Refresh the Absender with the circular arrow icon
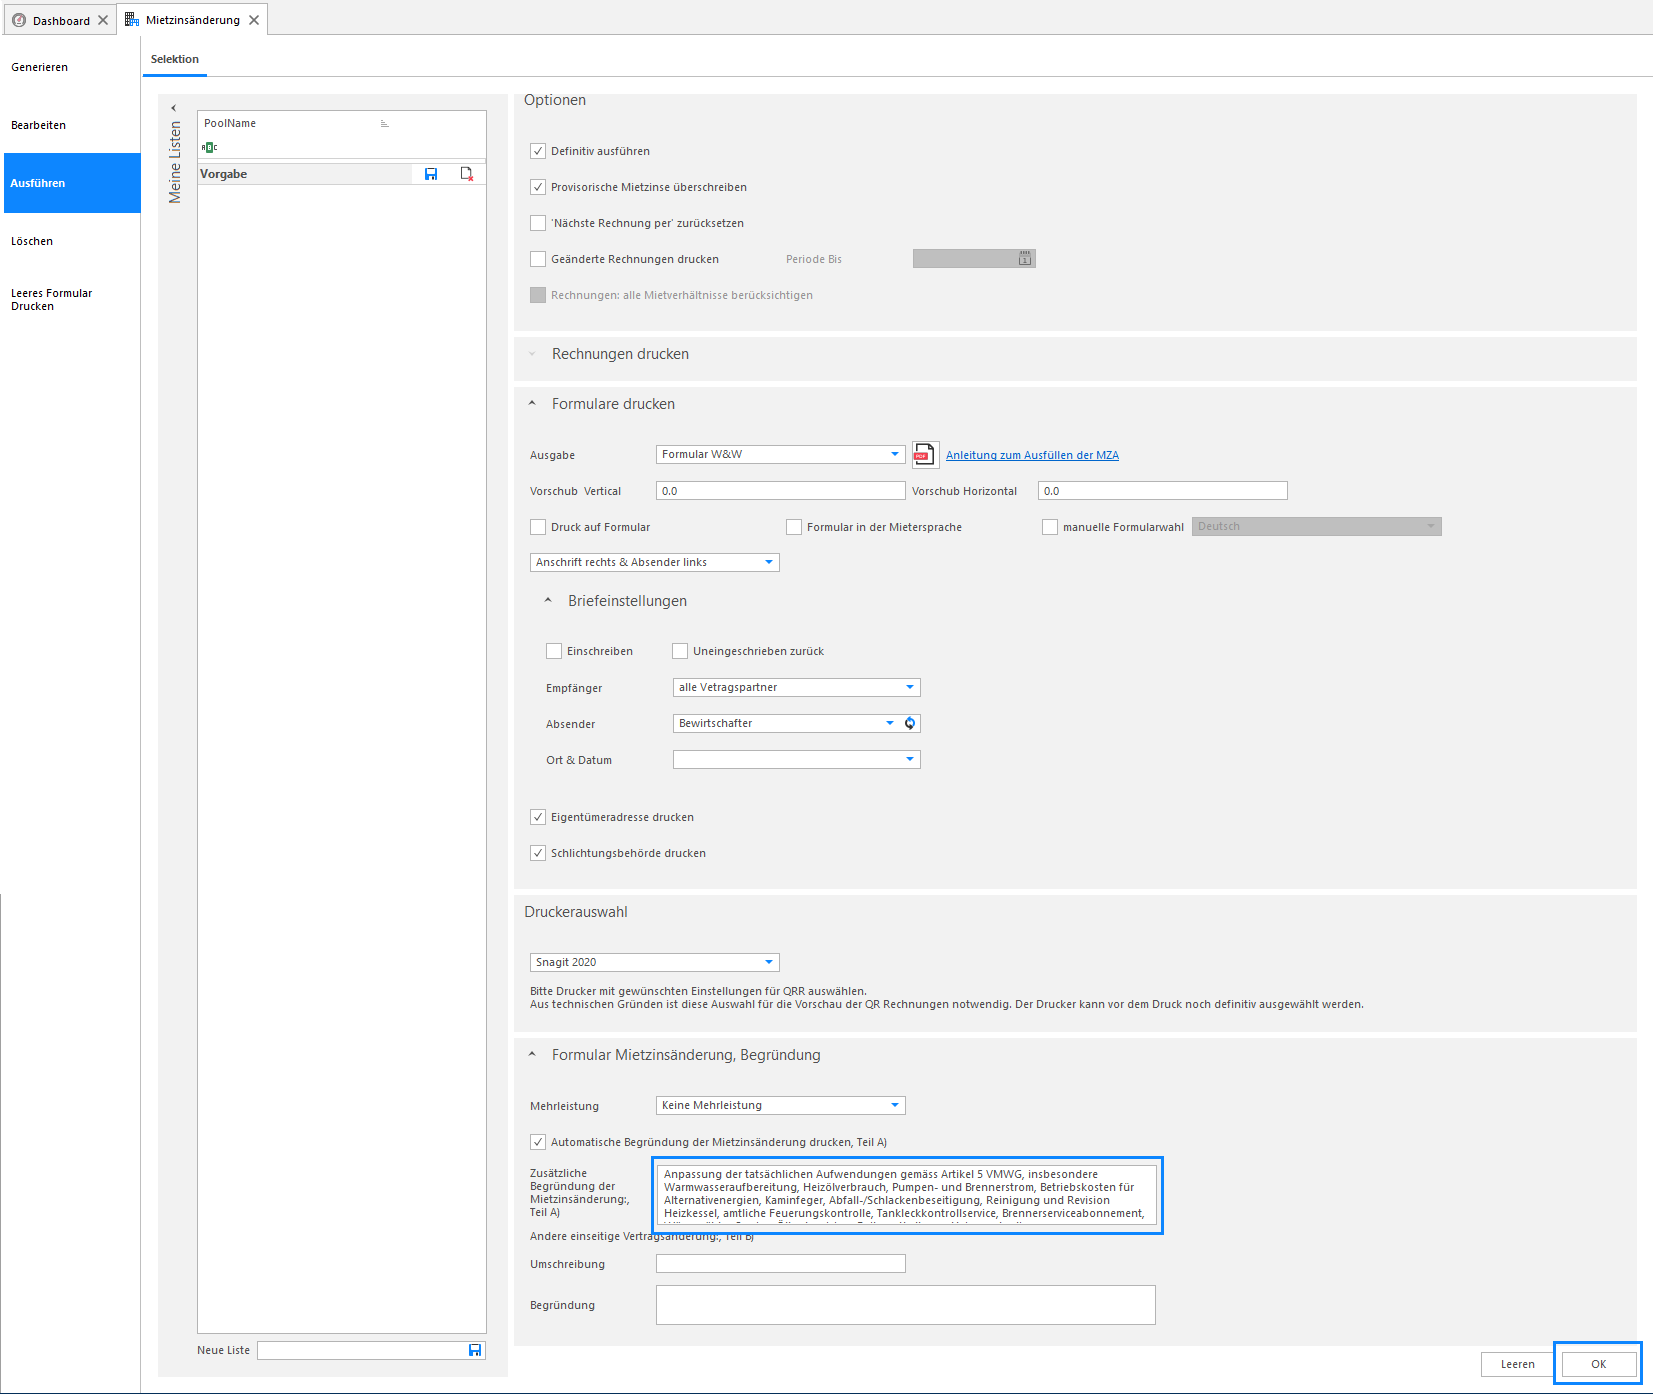 click(910, 723)
